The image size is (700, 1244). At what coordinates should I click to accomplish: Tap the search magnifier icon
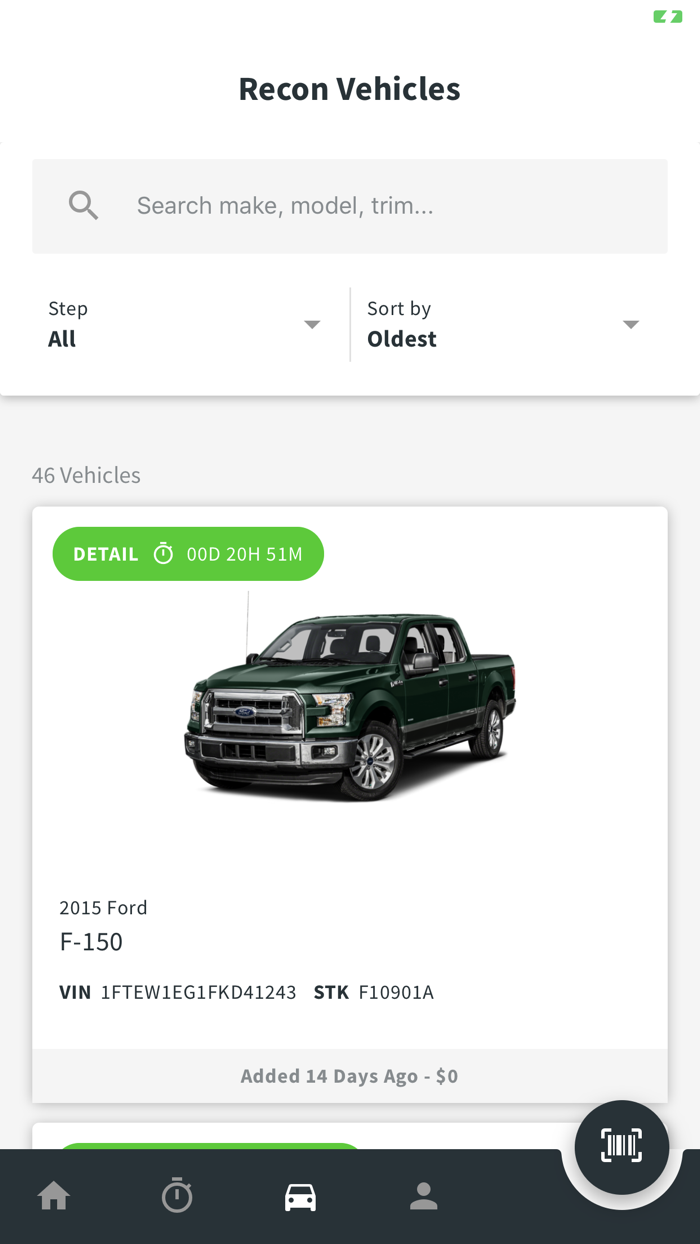(x=83, y=206)
